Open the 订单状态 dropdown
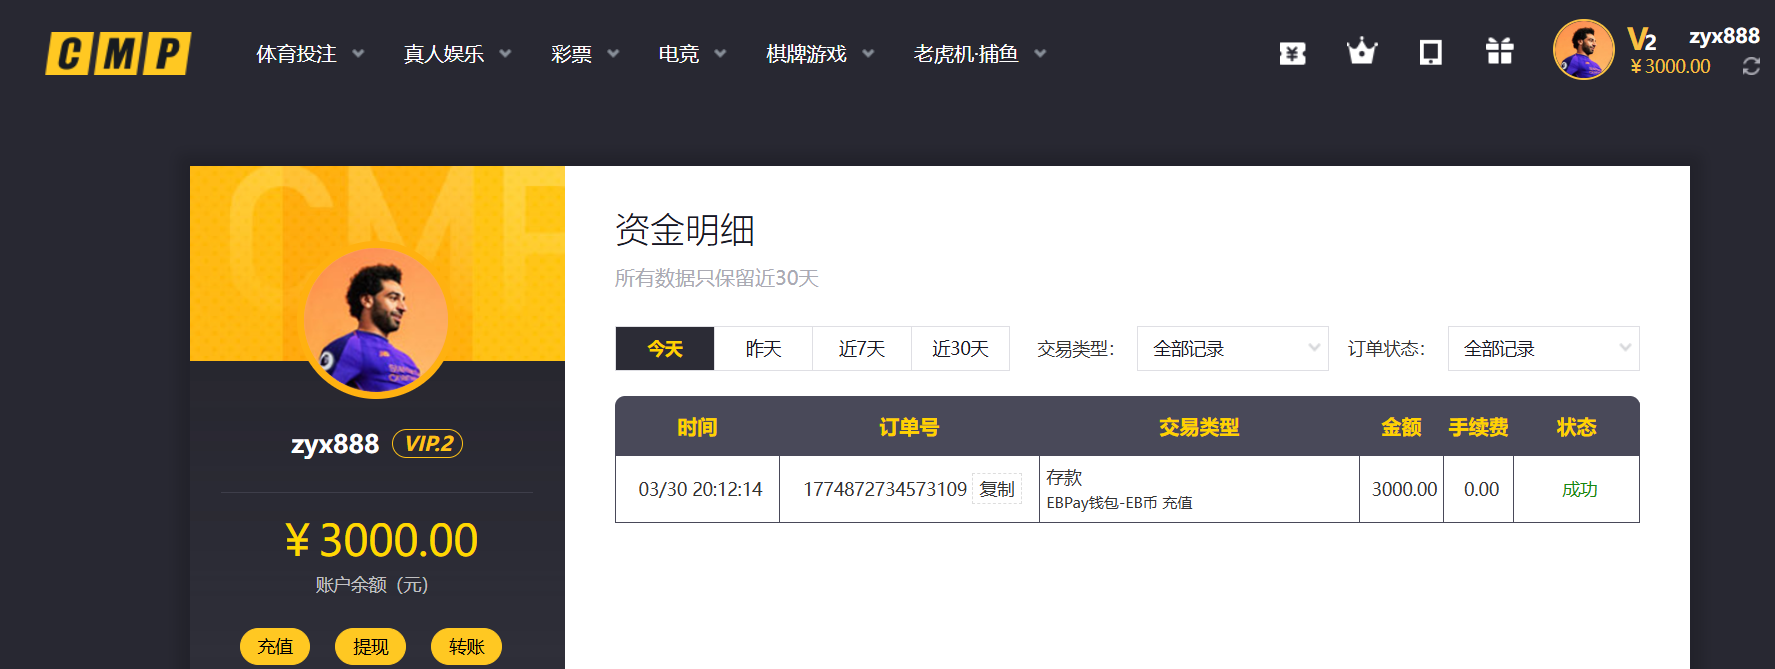 1543,349
